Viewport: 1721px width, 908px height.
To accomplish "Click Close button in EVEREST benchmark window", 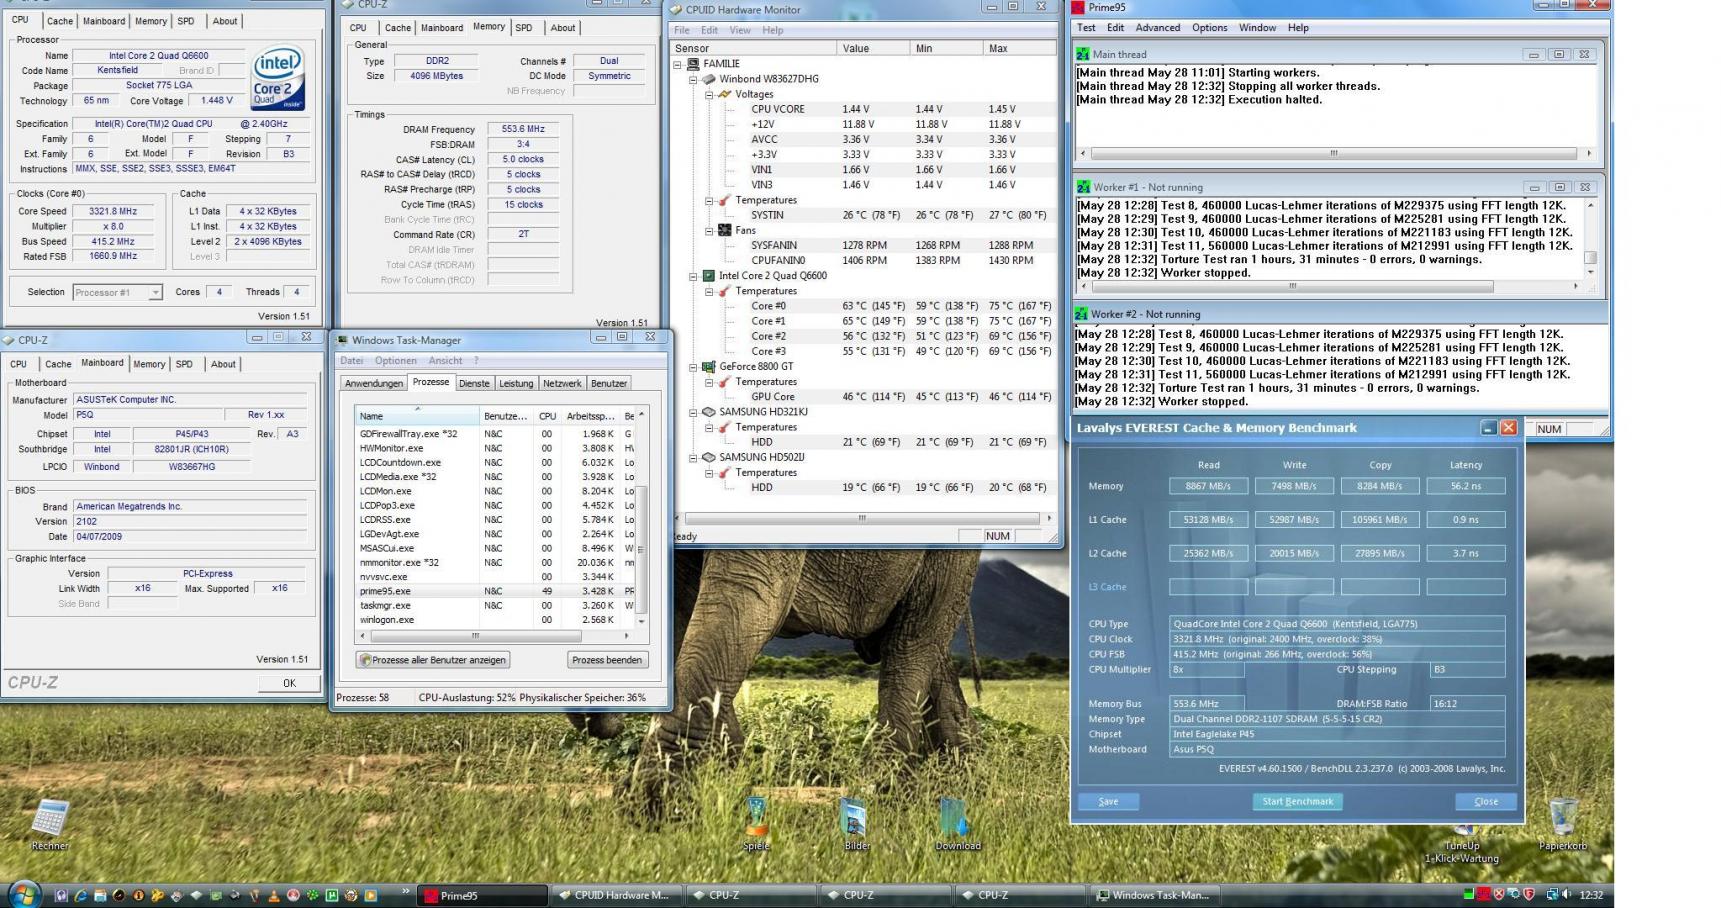I will tap(1486, 801).
